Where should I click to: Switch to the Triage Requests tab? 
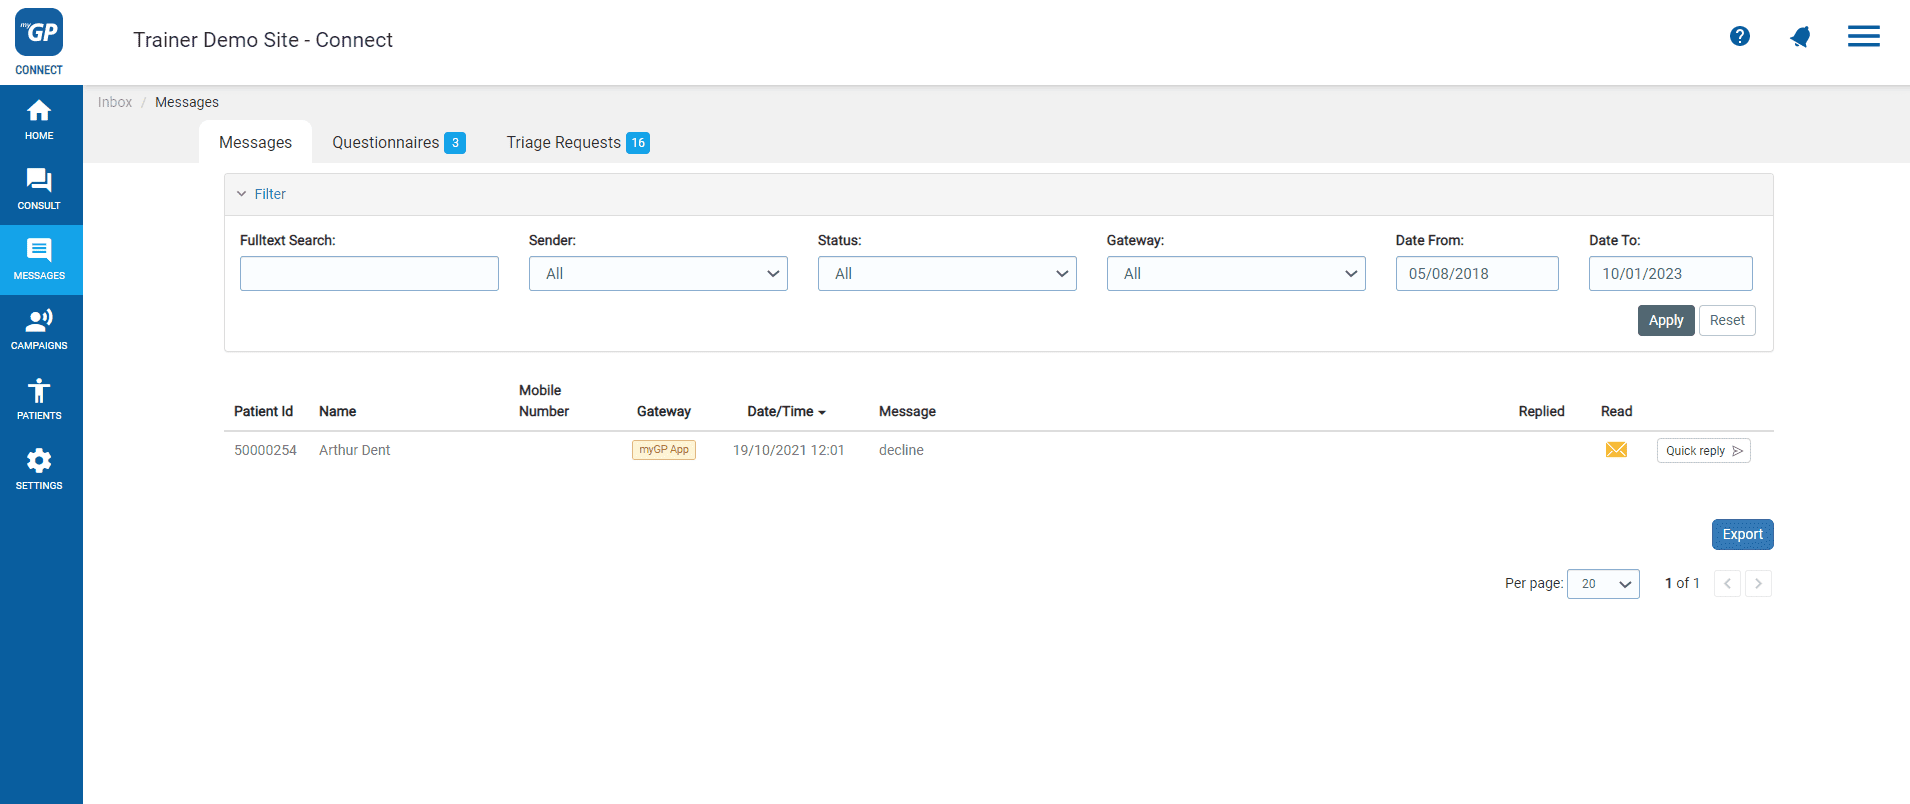(577, 143)
